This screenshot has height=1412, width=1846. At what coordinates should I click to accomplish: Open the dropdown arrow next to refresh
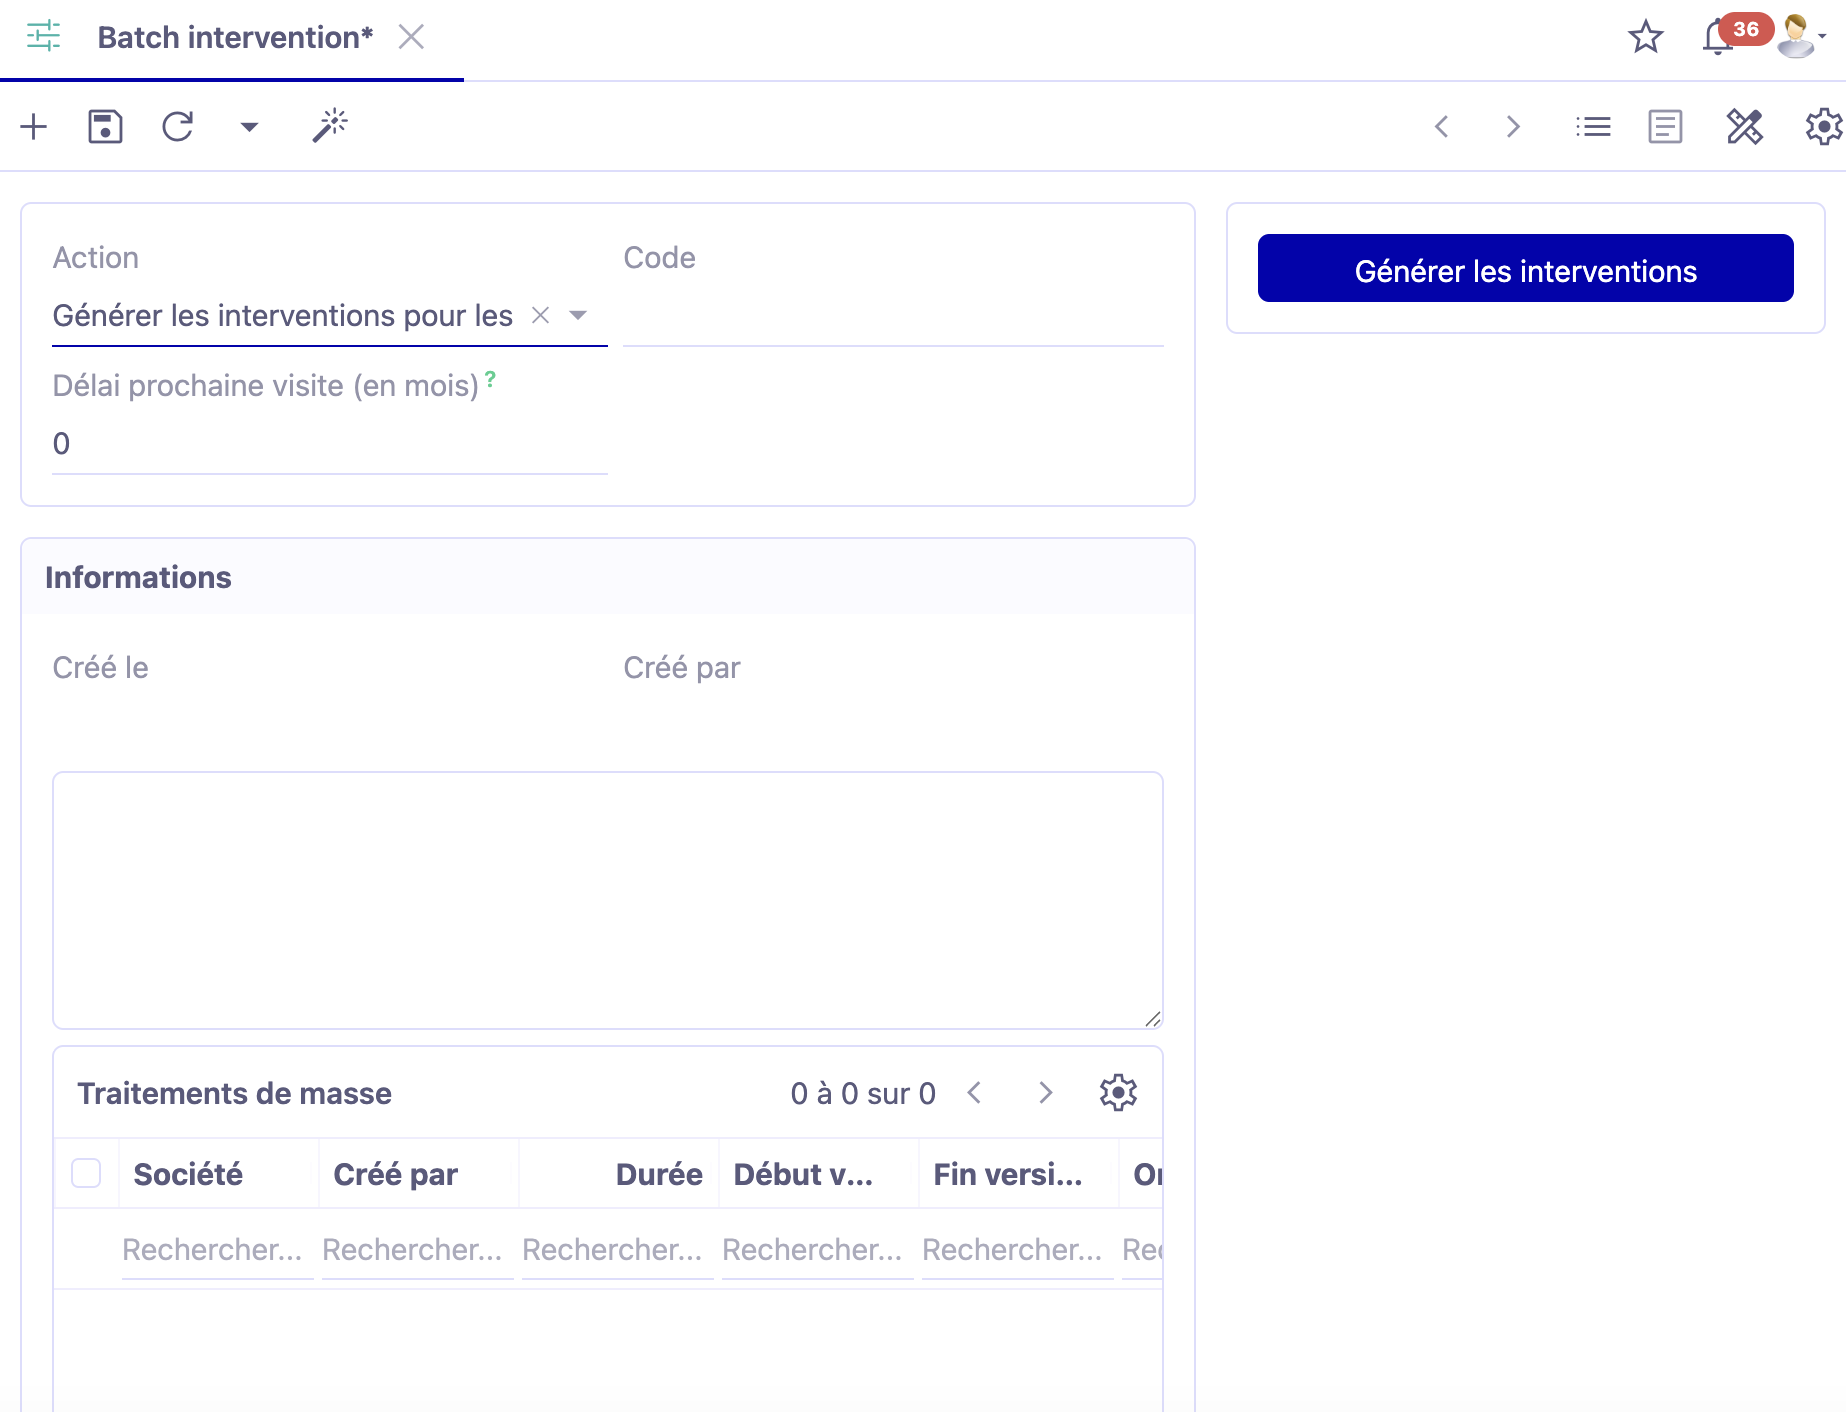(250, 127)
